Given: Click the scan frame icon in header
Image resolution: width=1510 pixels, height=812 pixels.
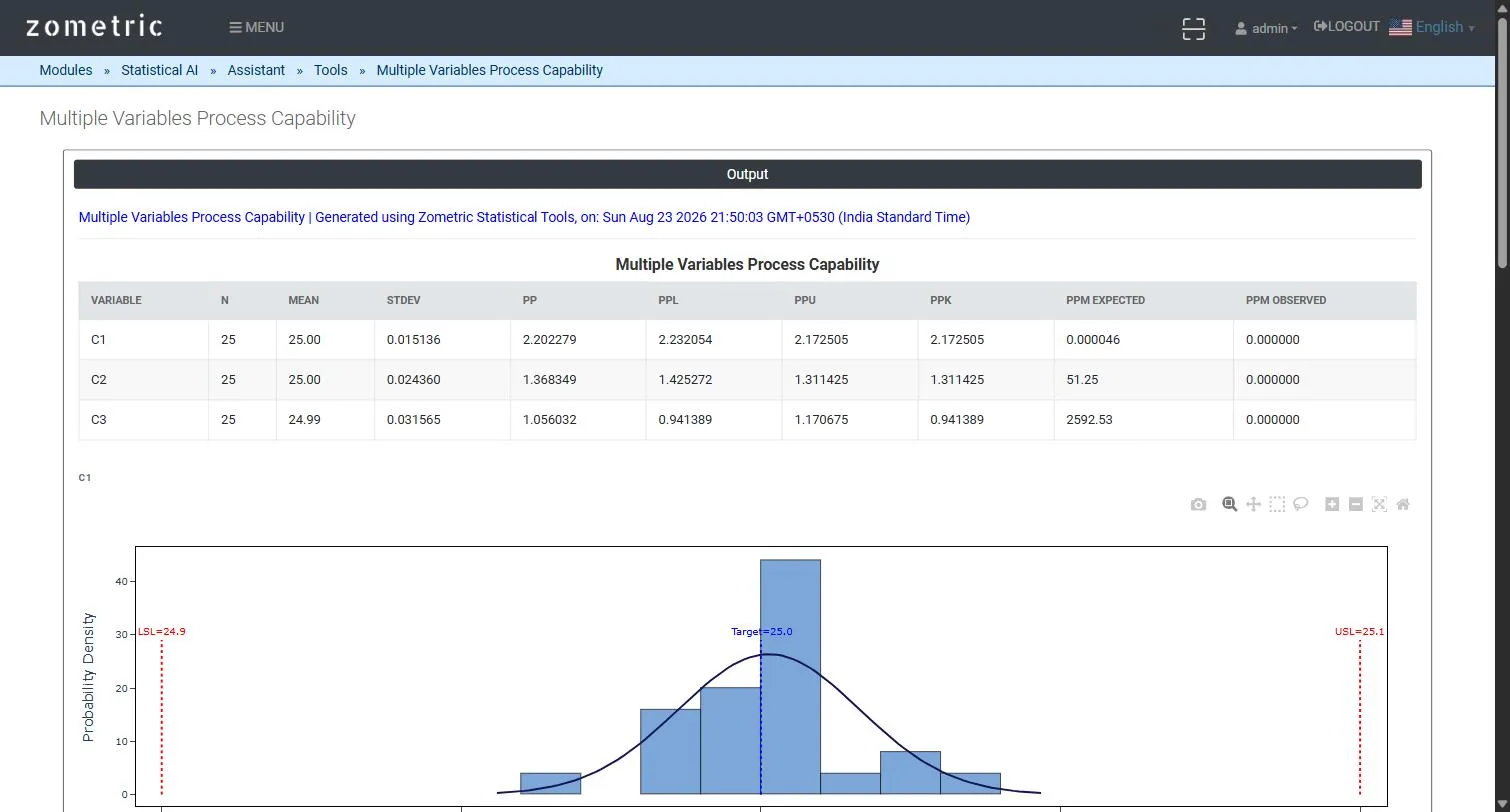Looking at the screenshot, I should pos(1193,28).
